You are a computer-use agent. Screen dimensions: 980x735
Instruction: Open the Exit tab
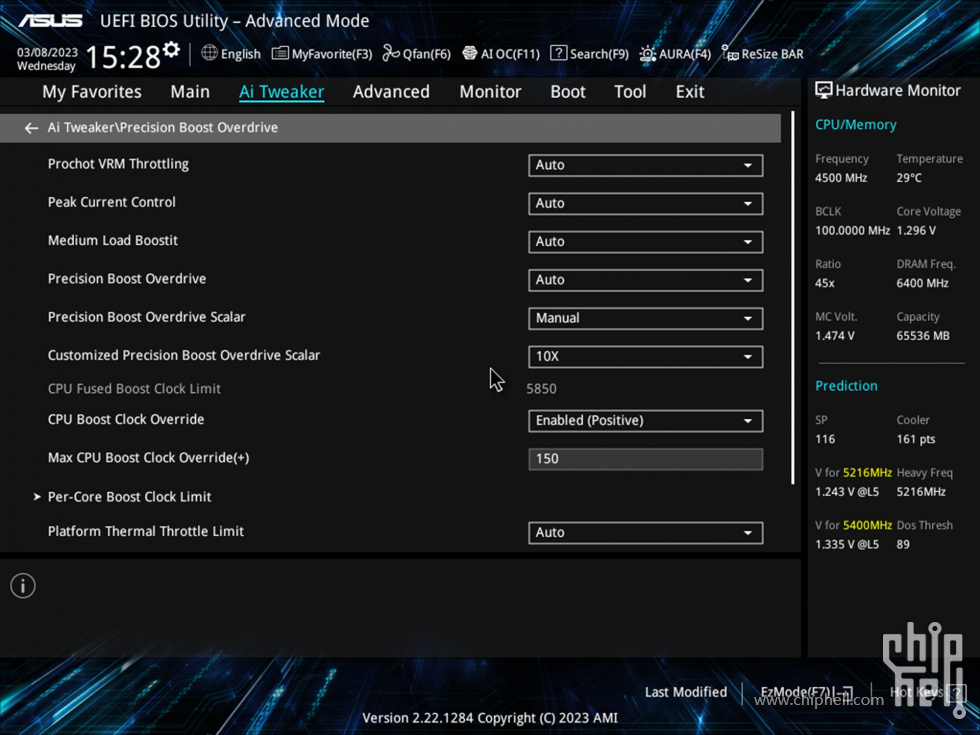[x=690, y=92]
